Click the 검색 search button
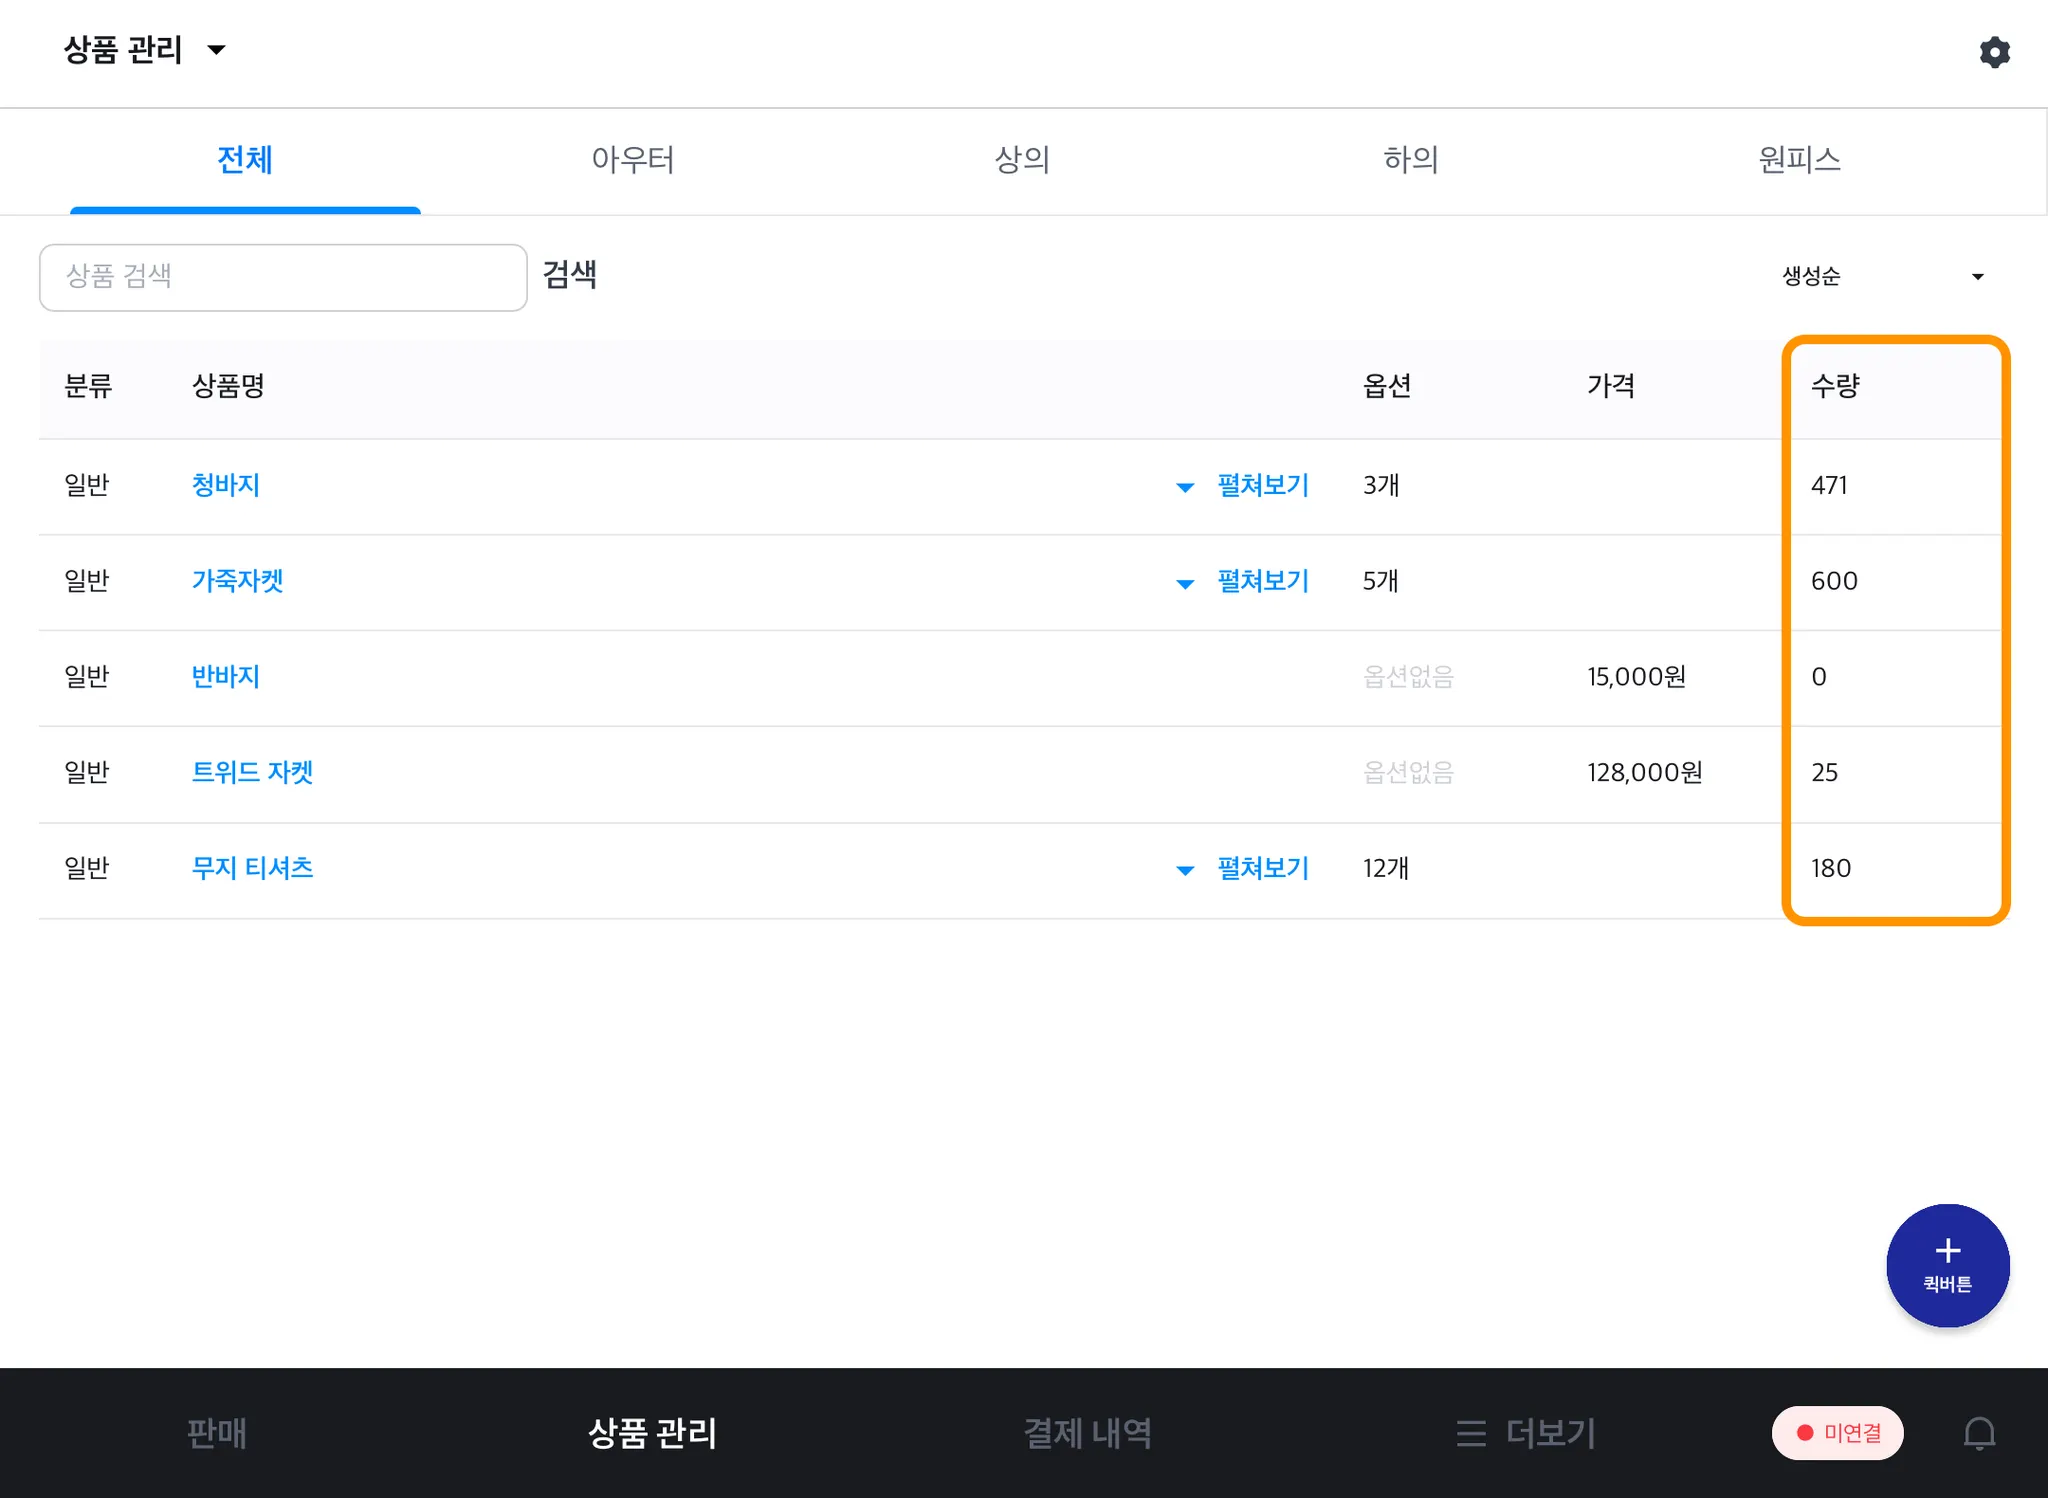The width and height of the screenshot is (2048, 1498). (570, 275)
